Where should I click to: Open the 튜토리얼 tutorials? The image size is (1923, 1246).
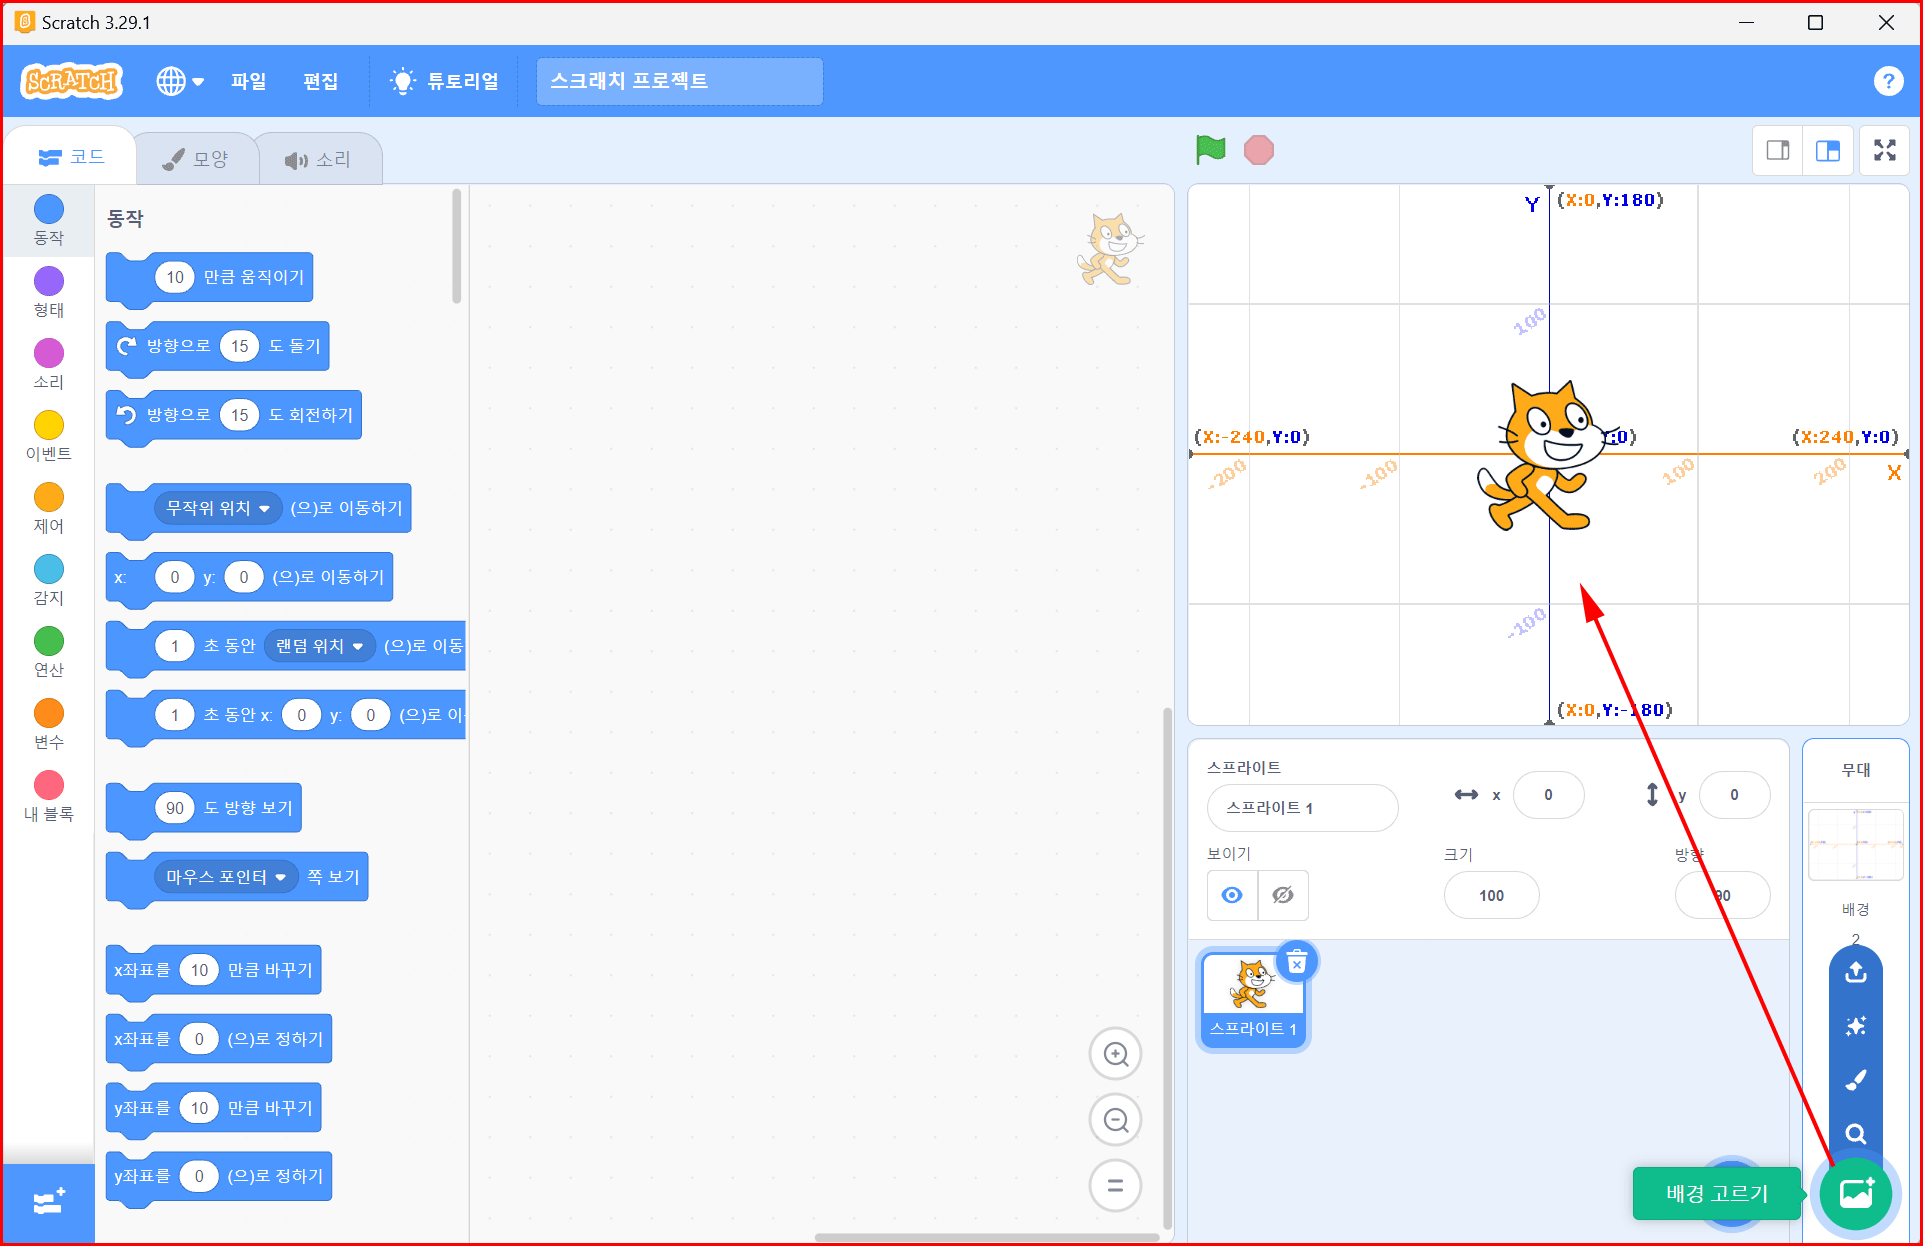445,81
